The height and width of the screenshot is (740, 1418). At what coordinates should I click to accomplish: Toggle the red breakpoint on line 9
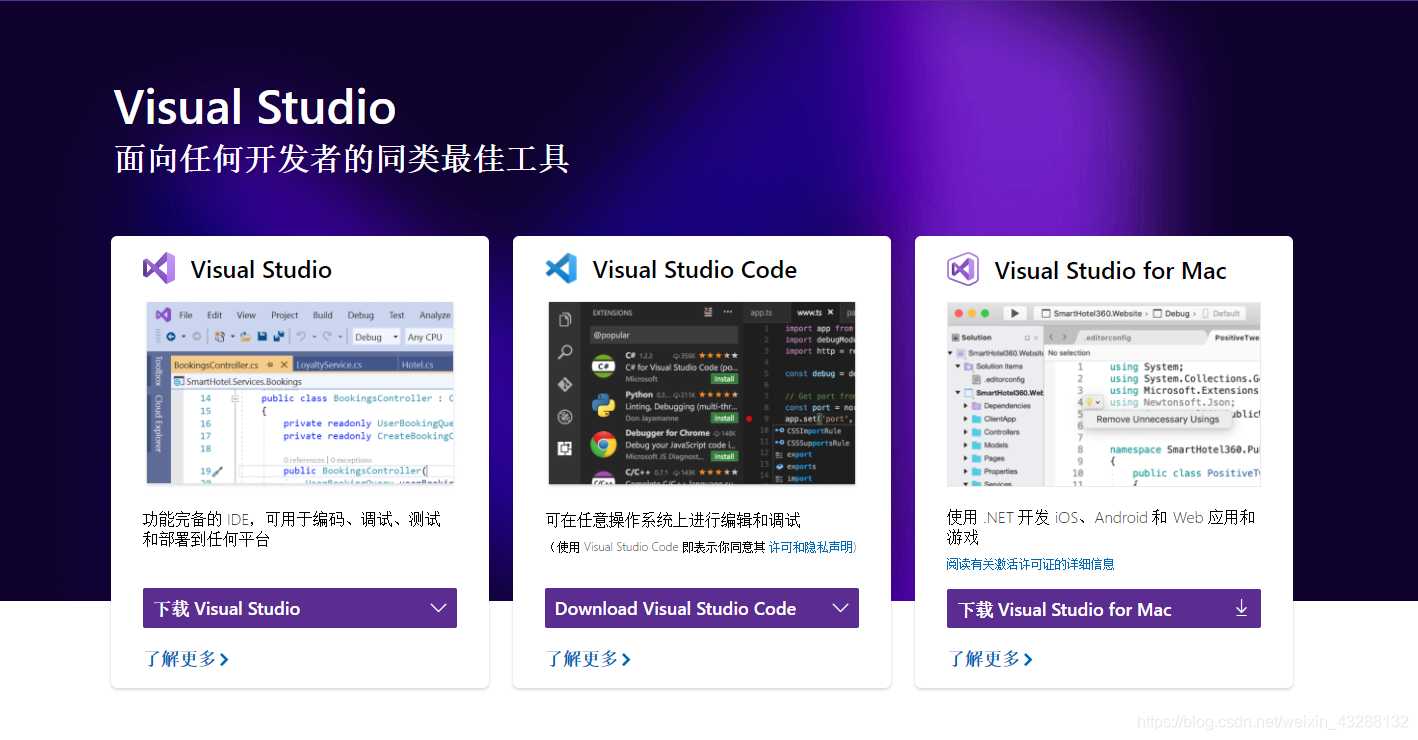[x=750, y=418]
